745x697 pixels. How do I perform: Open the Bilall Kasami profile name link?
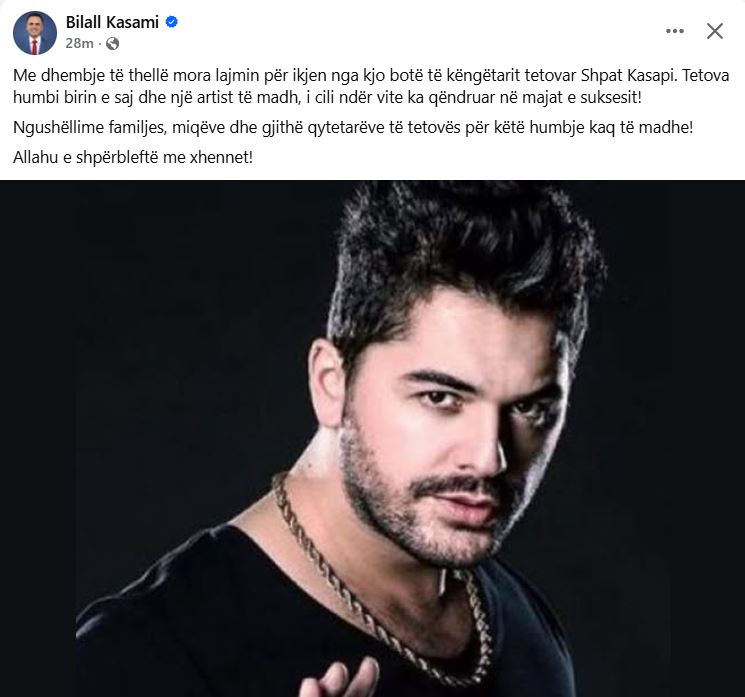click(112, 22)
